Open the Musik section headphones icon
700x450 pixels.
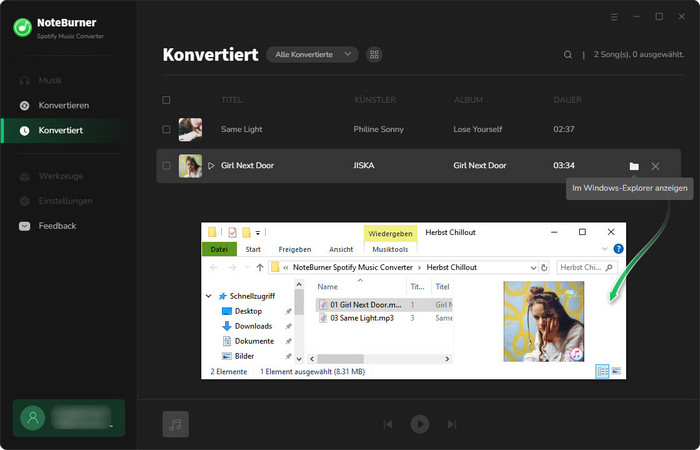pyautogui.click(x=24, y=80)
